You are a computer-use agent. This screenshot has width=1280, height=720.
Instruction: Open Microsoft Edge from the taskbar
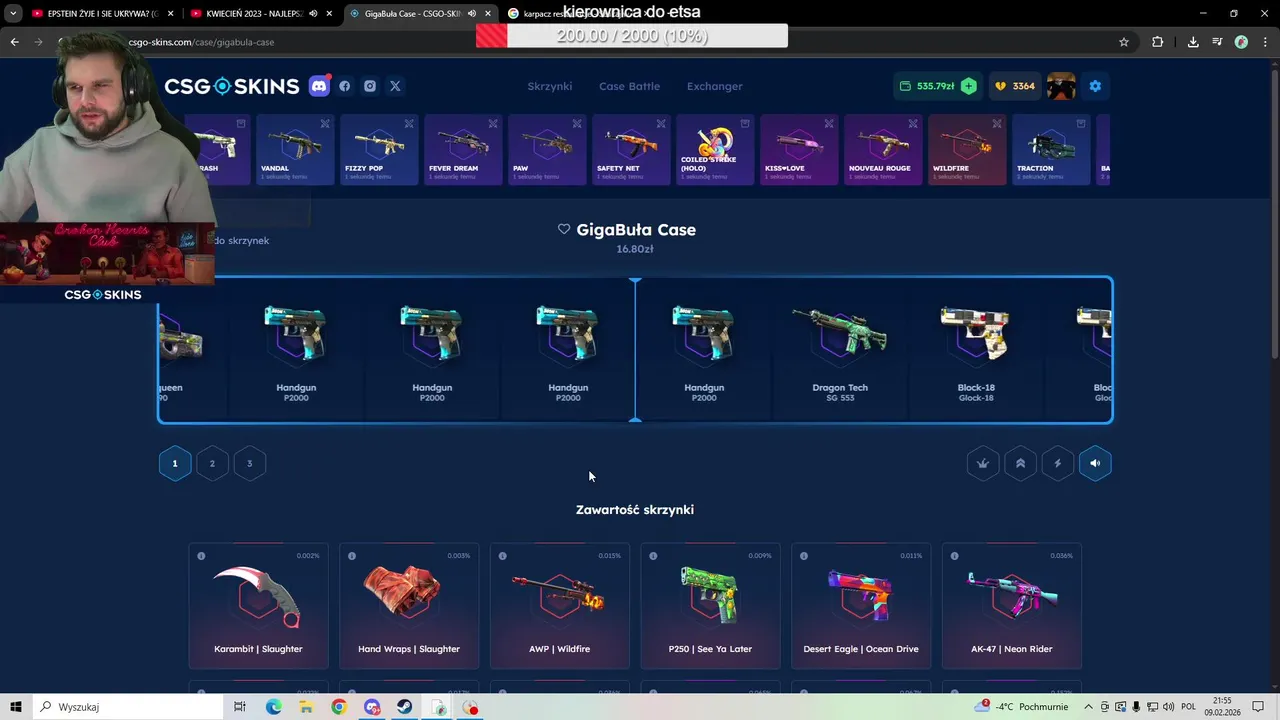point(273,707)
